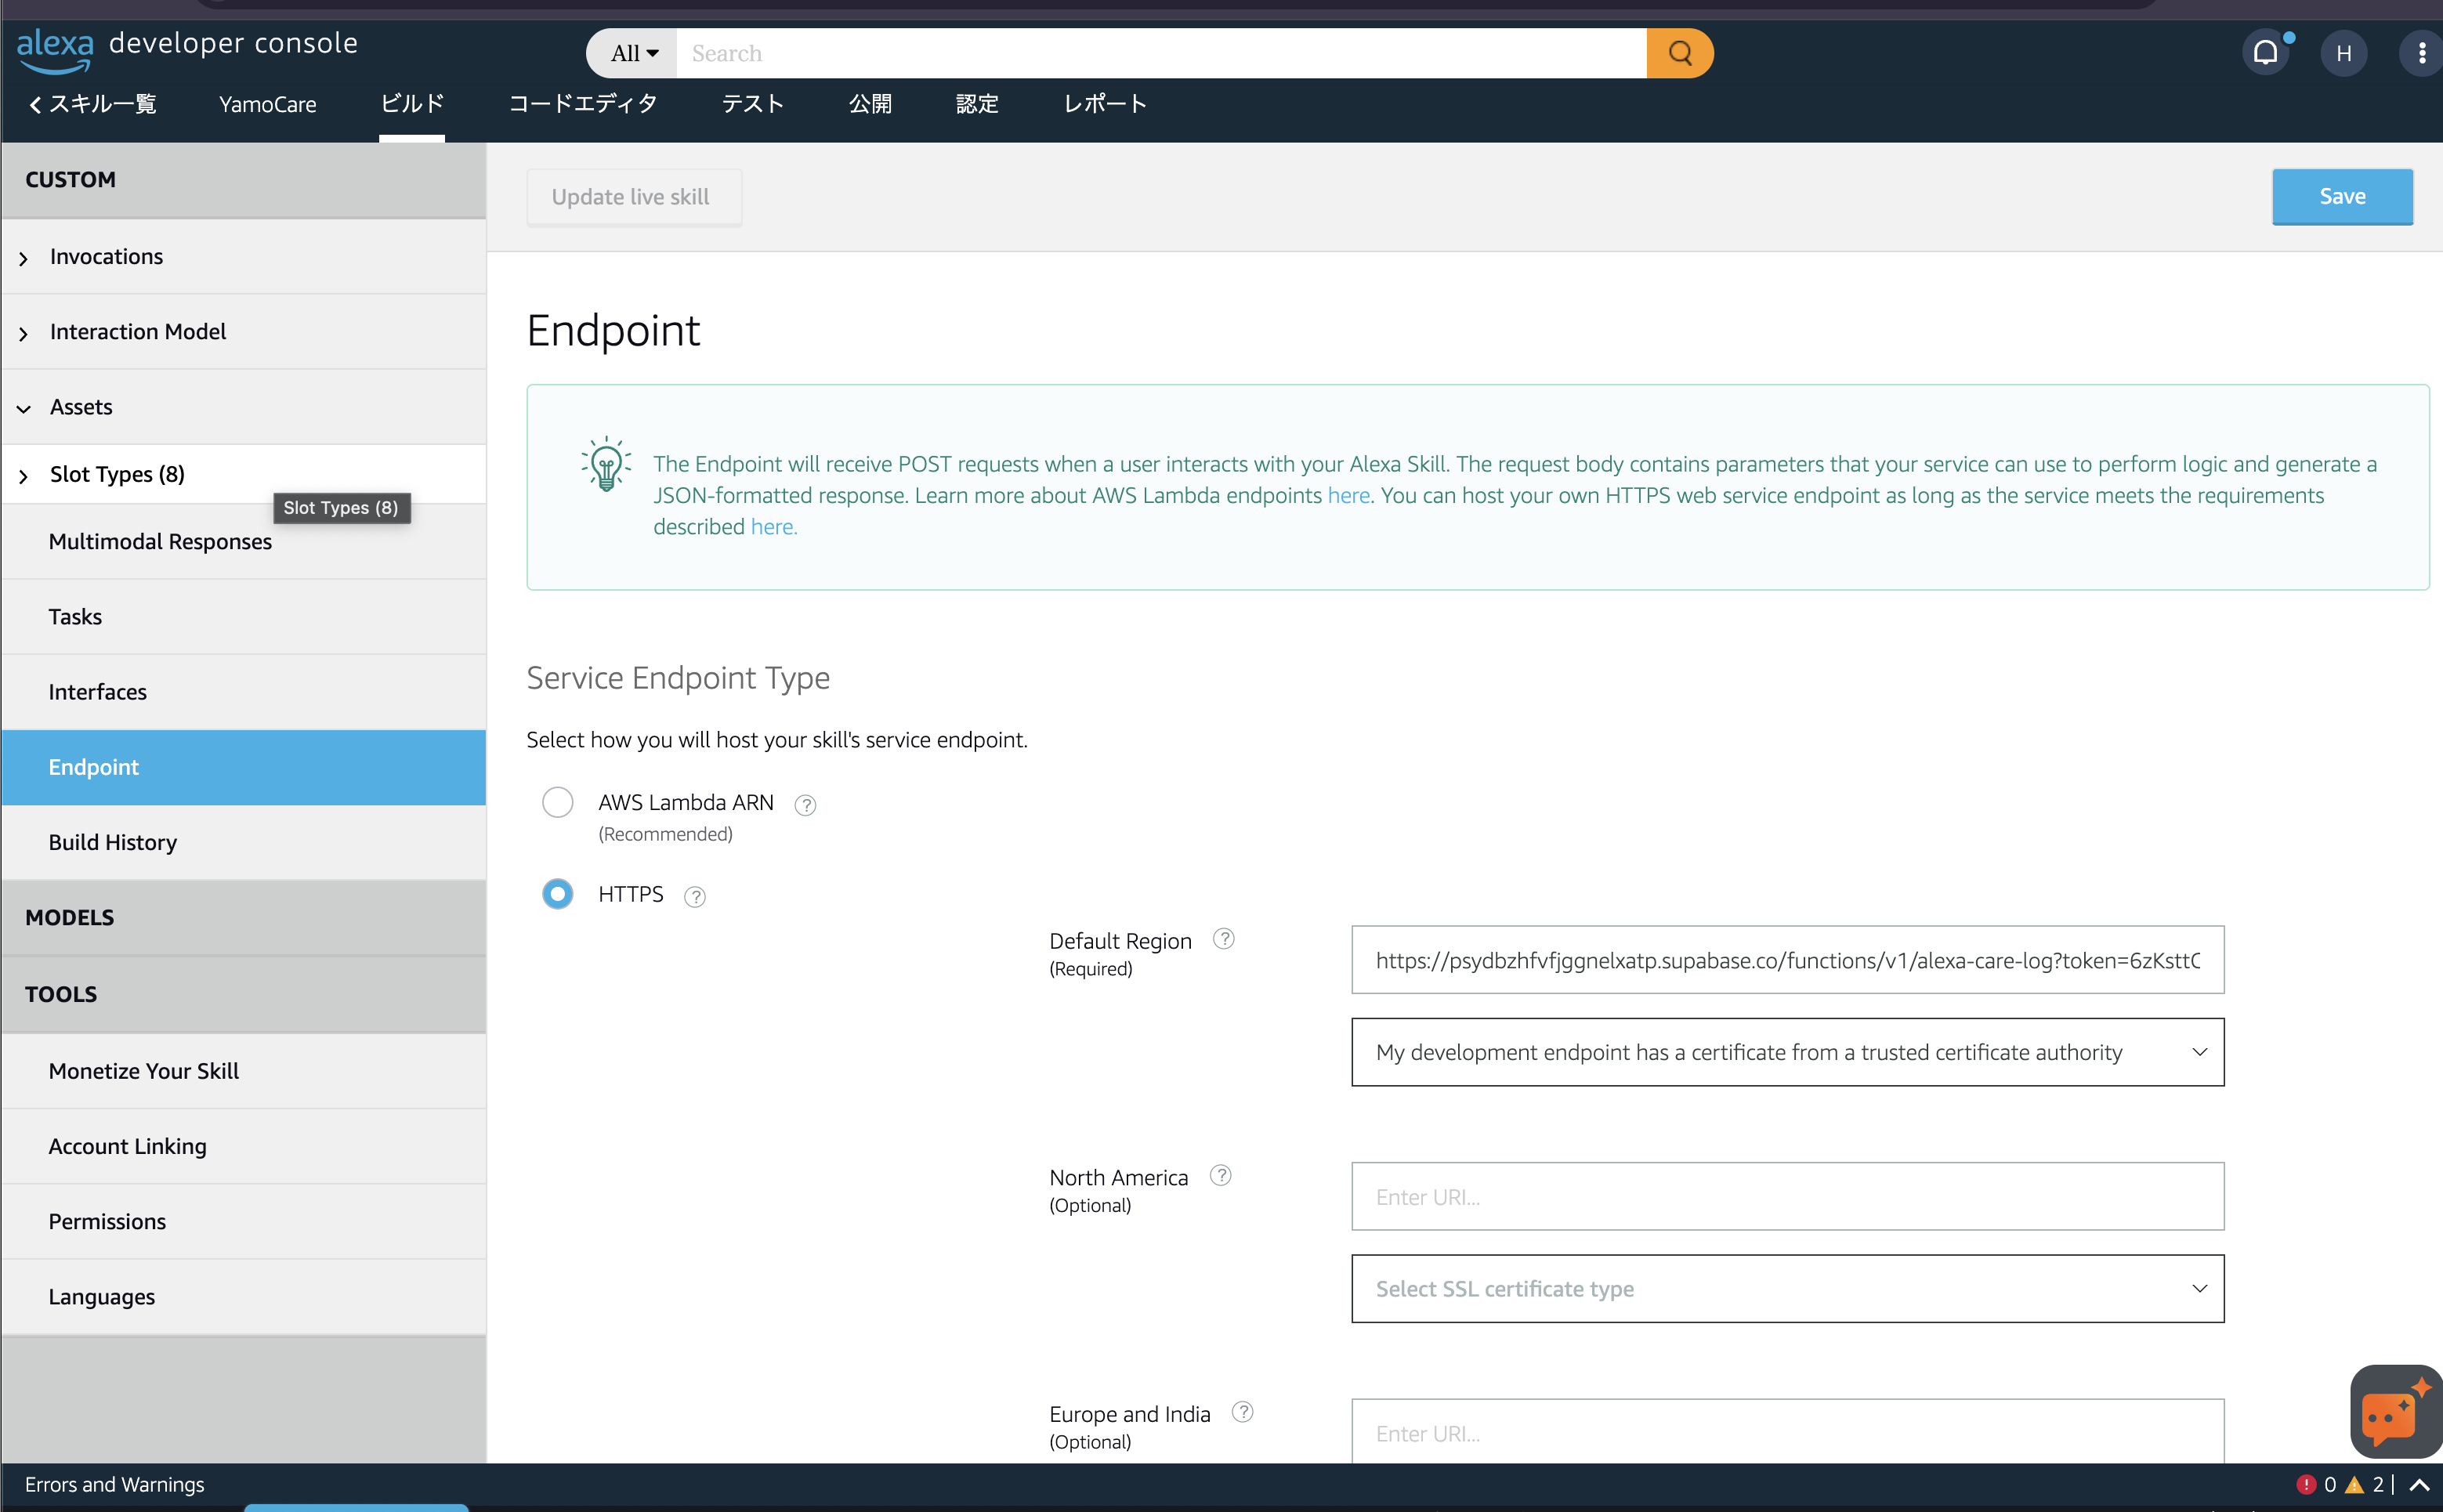The image size is (2443, 1512).
Task: Open the three-dot more options menu
Action: [x=2421, y=53]
